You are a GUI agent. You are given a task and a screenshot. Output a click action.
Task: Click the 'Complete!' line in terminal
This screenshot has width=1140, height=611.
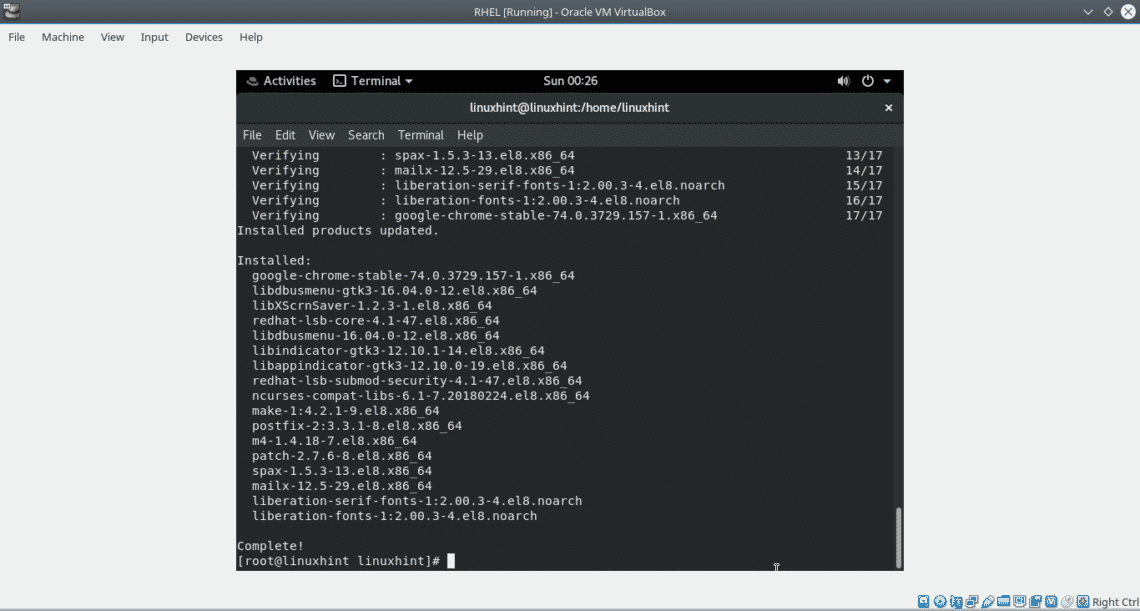270,546
